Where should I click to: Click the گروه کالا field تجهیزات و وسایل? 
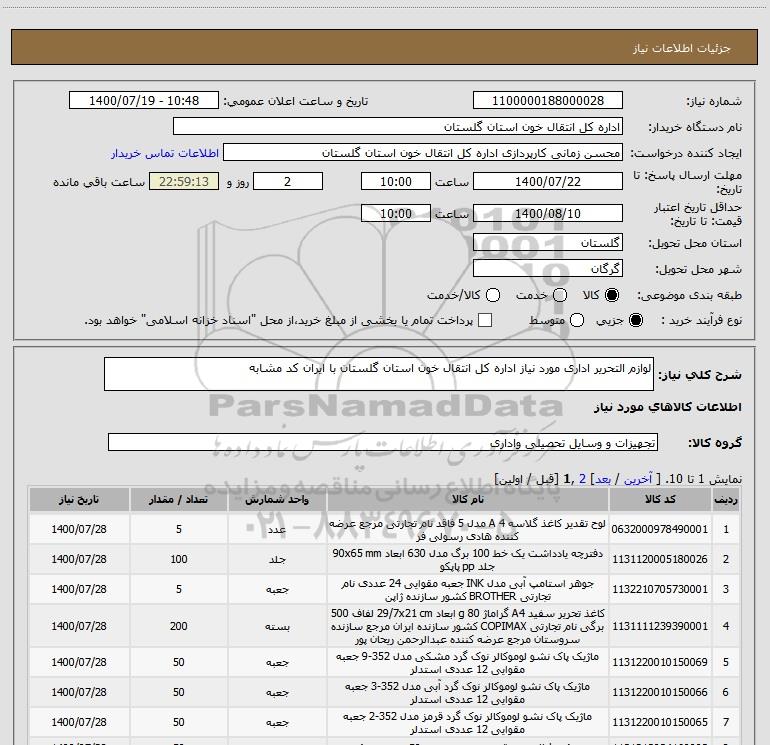(383, 442)
